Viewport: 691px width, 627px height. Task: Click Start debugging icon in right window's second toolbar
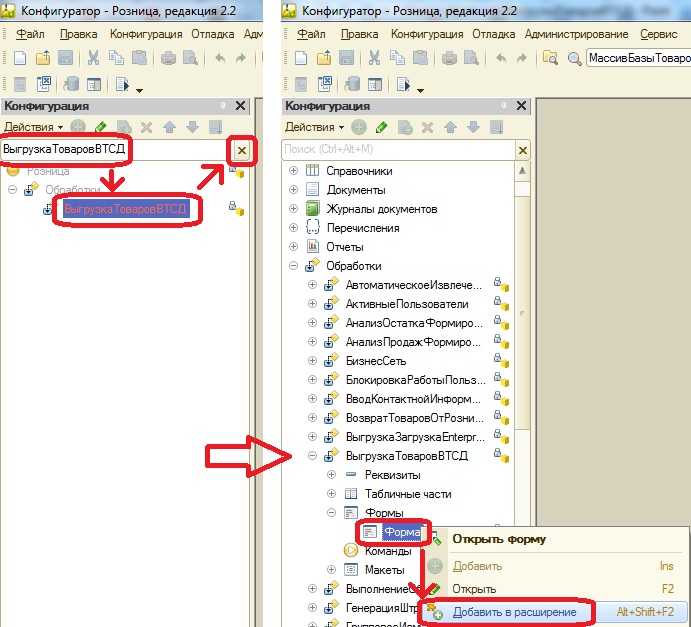pyautogui.click(x=404, y=84)
